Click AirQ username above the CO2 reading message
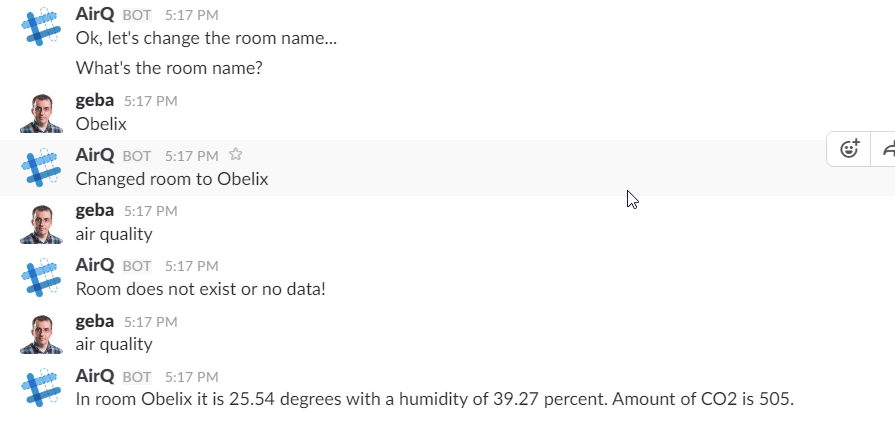This screenshot has height=422, width=895. click(x=95, y=375)
